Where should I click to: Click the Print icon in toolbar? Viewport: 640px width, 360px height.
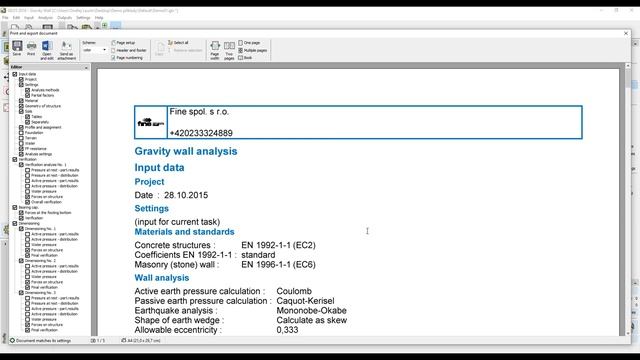(31, 48)
